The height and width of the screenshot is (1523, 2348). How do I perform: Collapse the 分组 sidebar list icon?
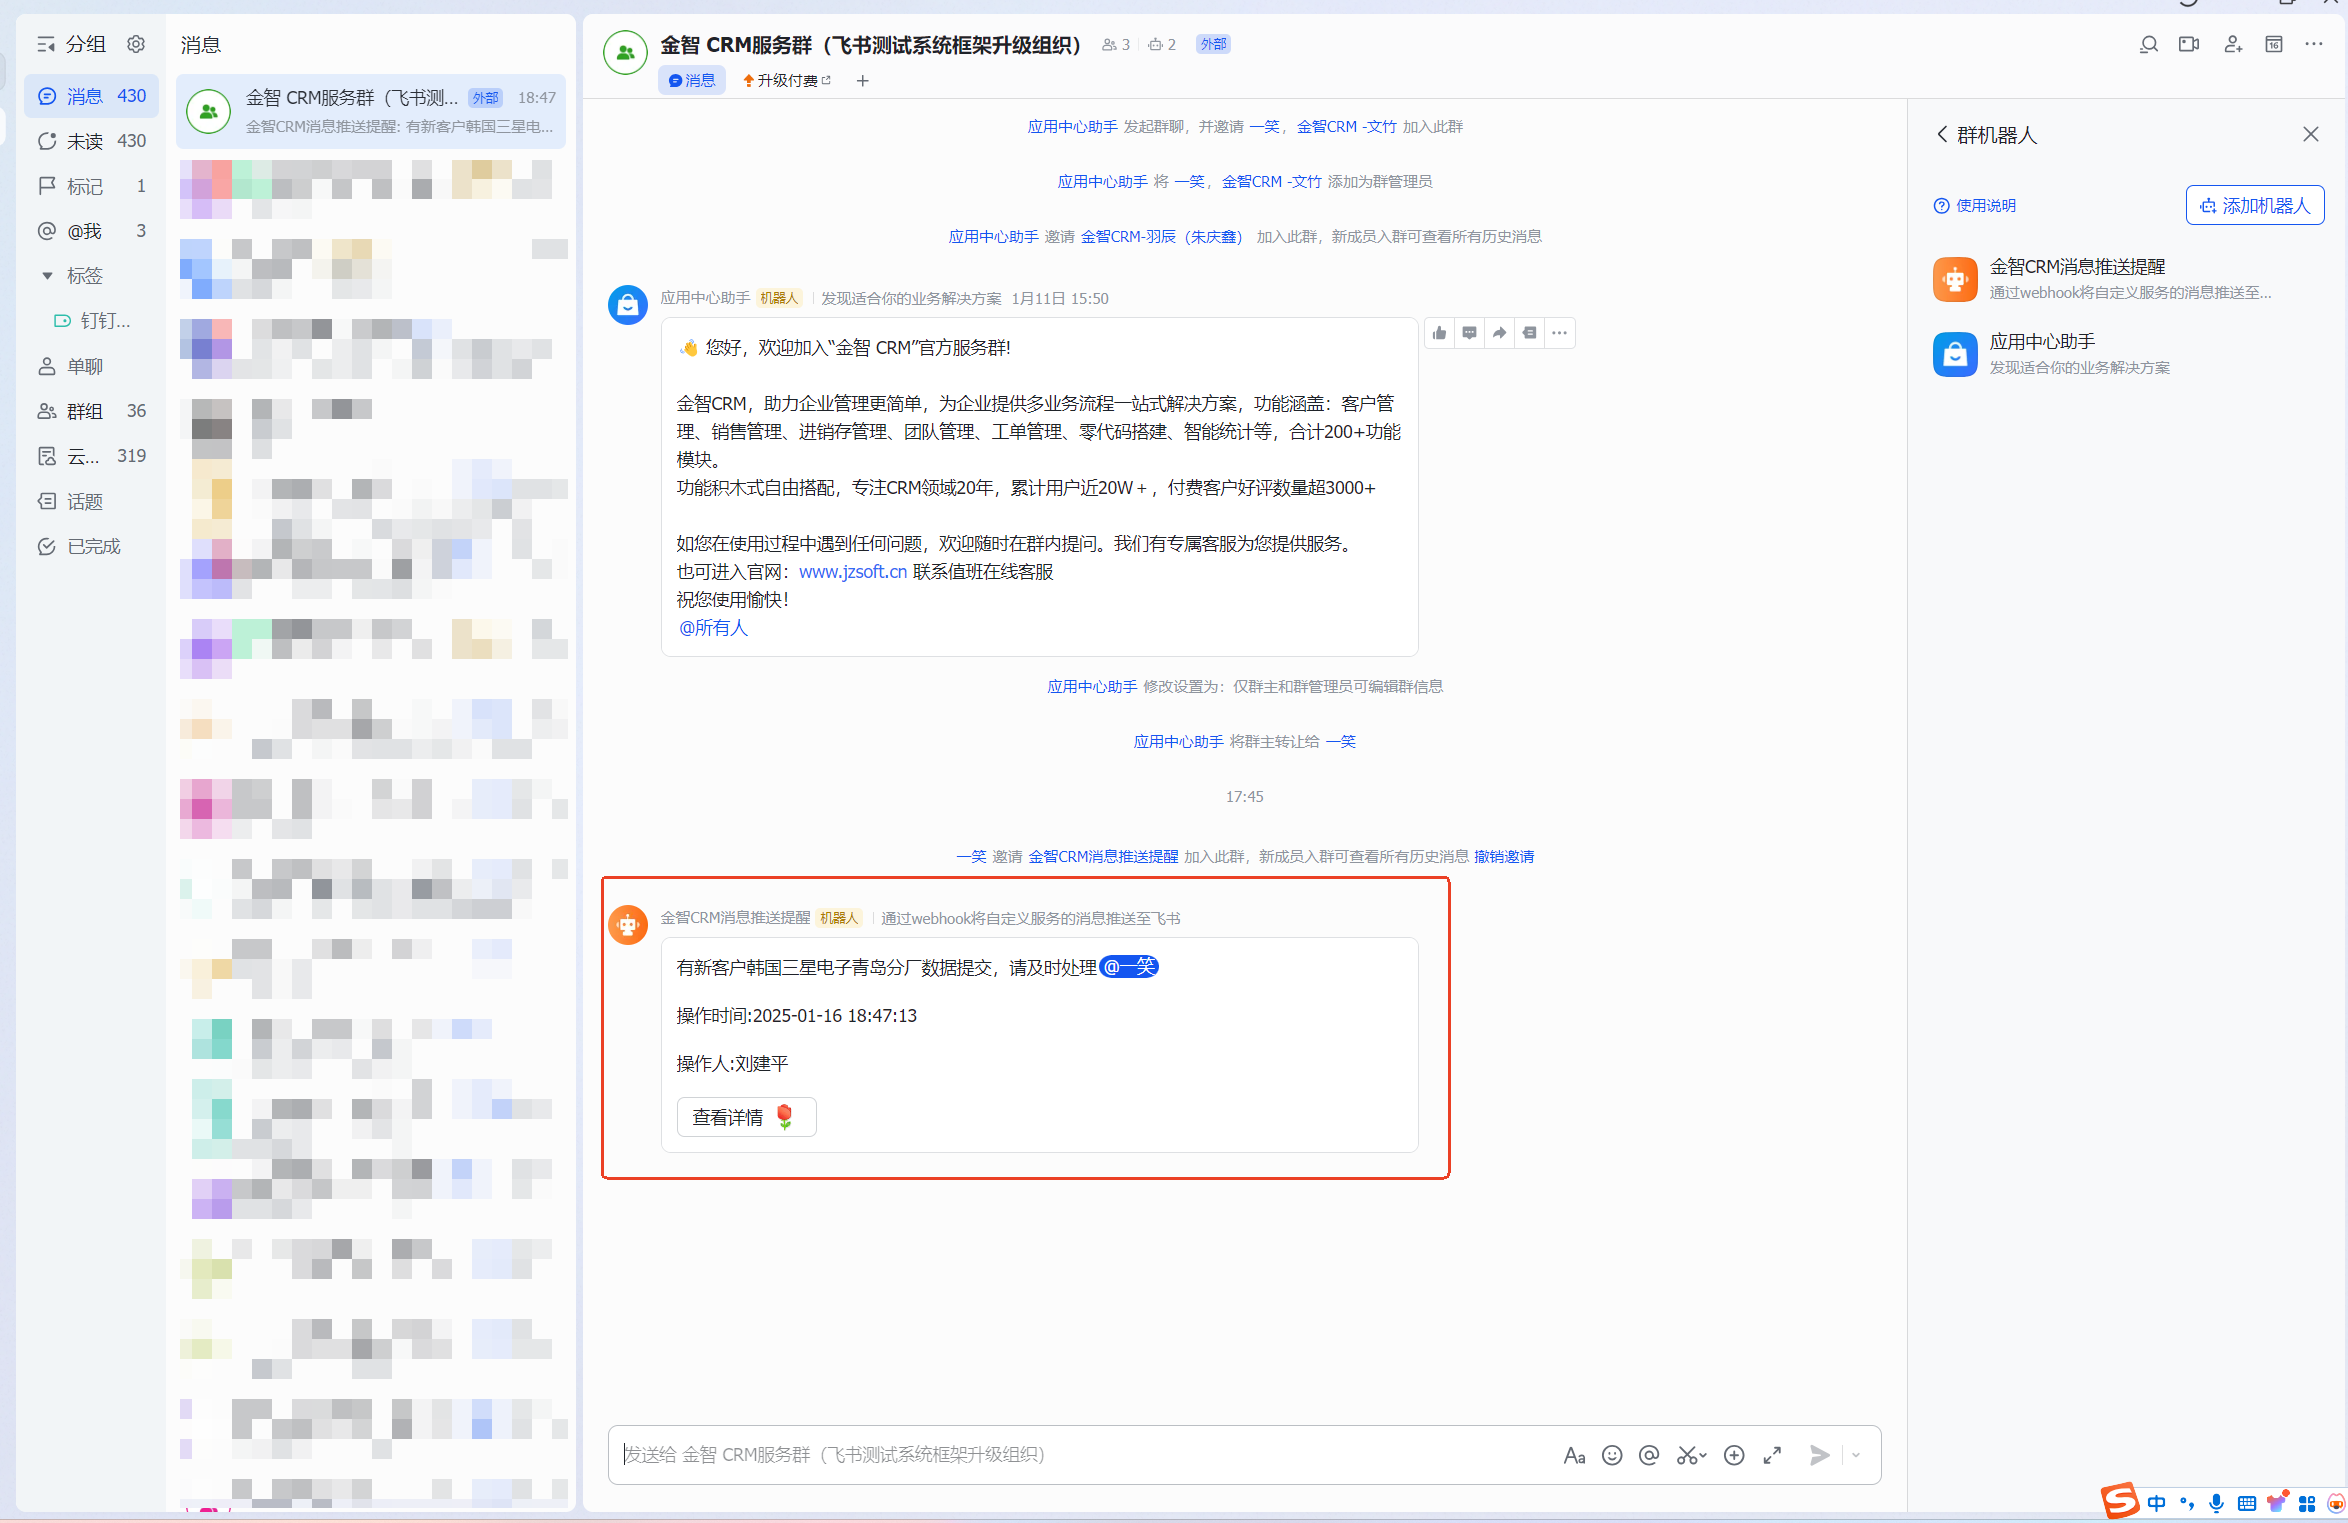[x=46, y=44]
